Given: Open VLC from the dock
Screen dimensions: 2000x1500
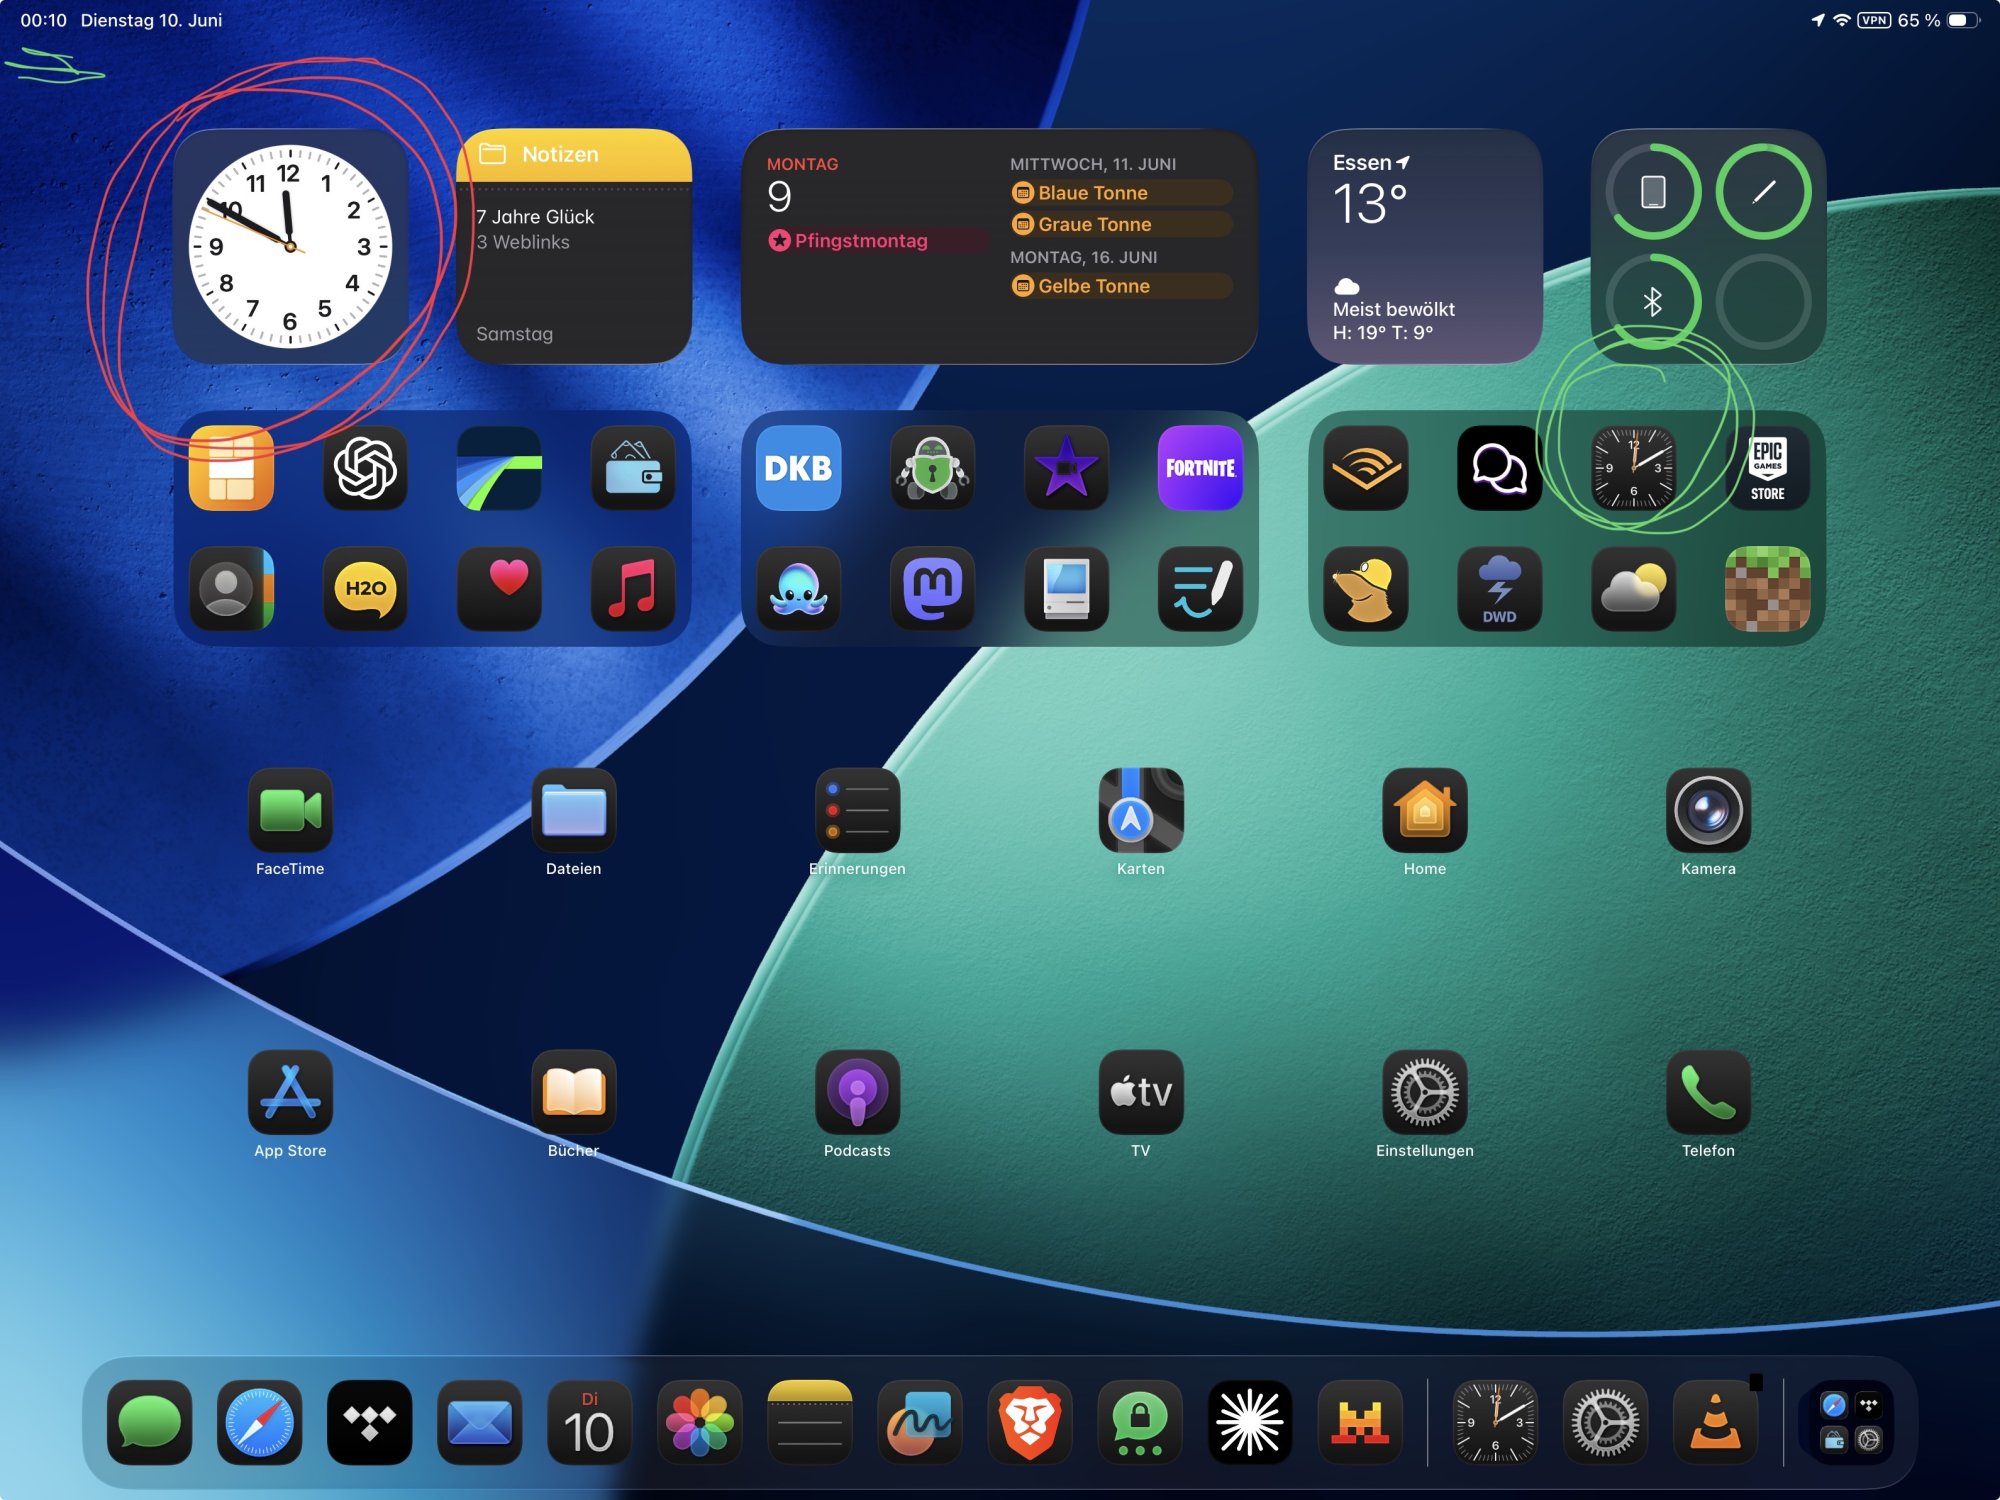Looking at the screenshot, I should (x=1715, y=1422).
